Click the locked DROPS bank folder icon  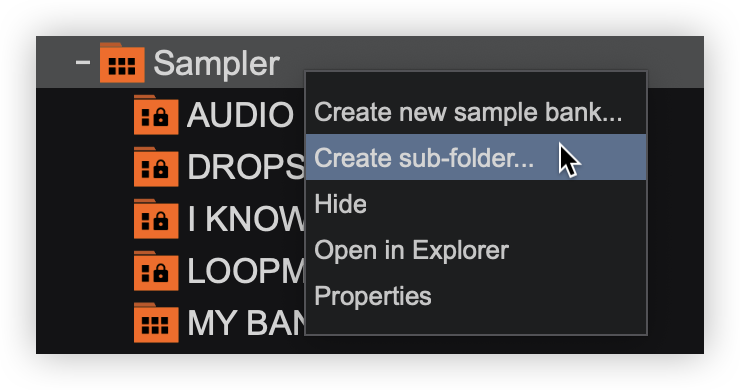[156, 167]
